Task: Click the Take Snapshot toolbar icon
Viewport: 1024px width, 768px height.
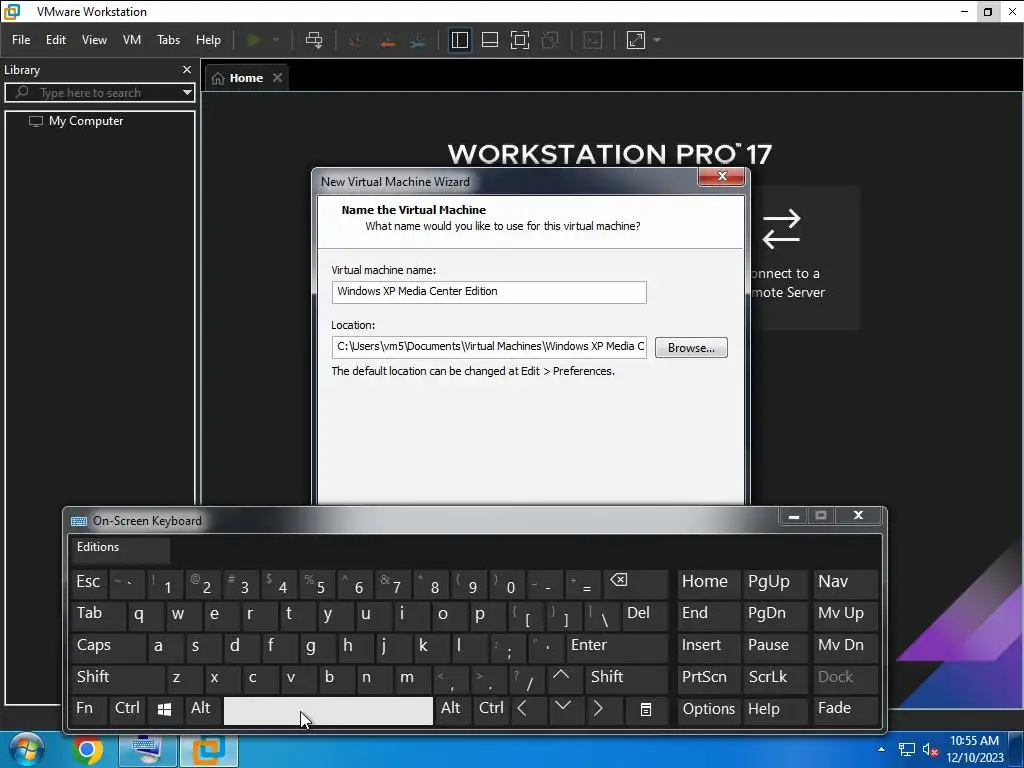Action: coord(356,40)
